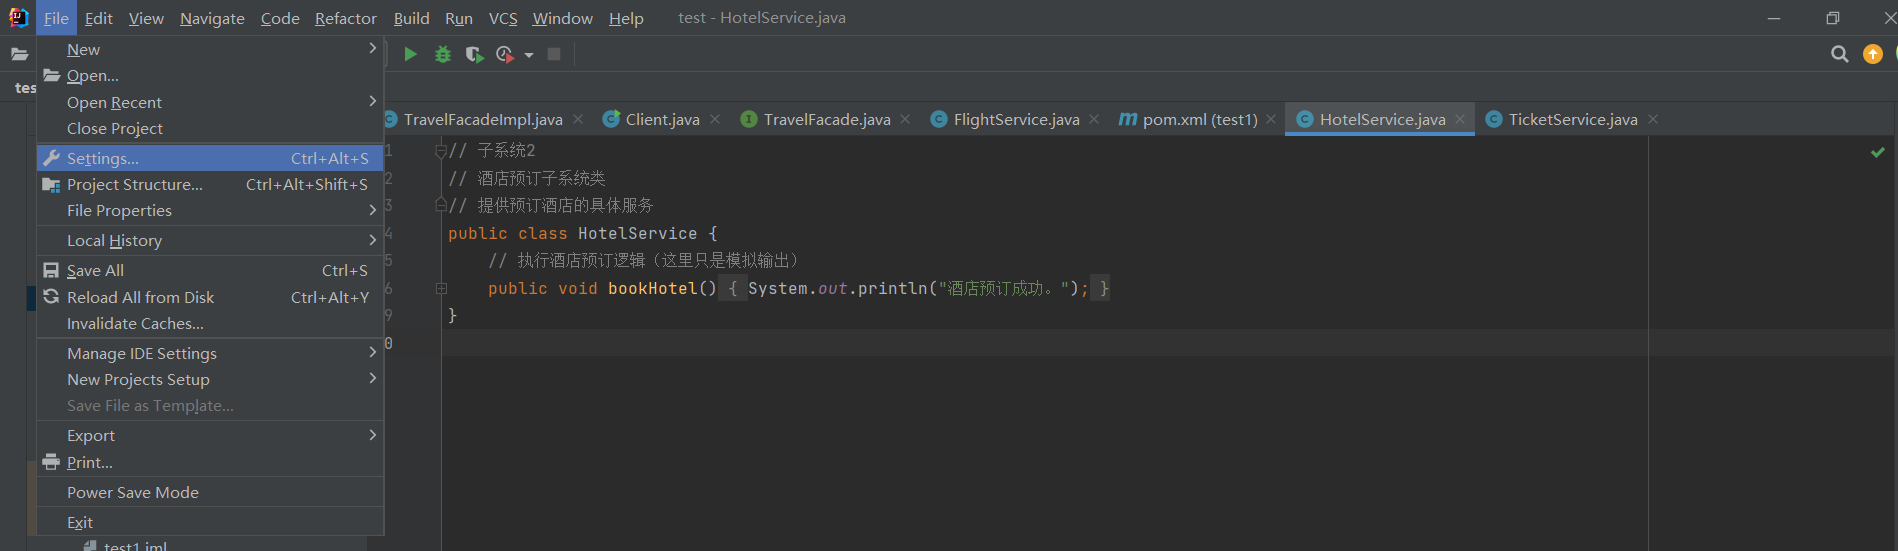The image size is (1898, 551).
Task: Click the Open... folder icon in the File menu
Action: coord(52,75)
